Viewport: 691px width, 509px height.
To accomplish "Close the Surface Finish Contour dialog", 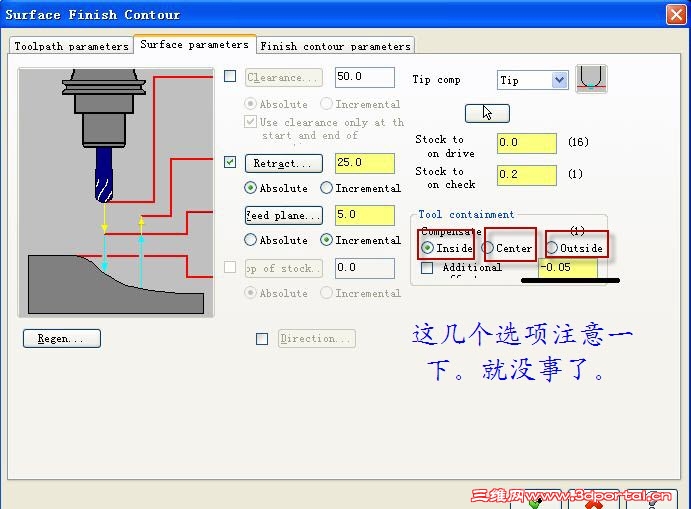I will point(676,15).
